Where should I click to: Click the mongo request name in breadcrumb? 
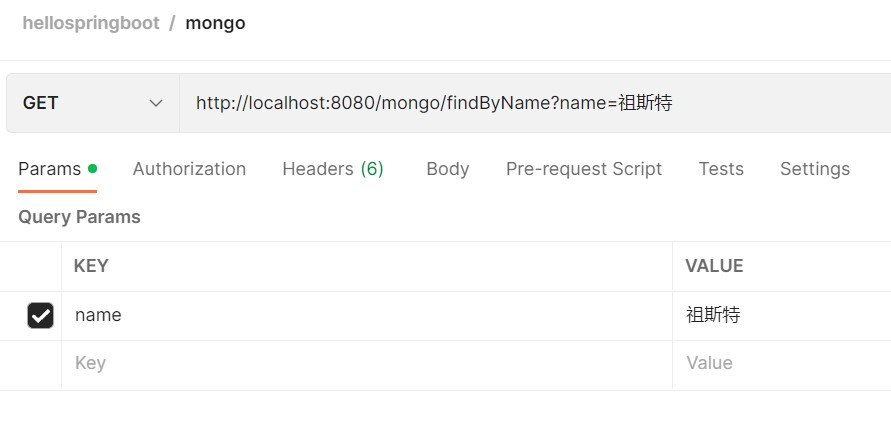tap(215, 23)
